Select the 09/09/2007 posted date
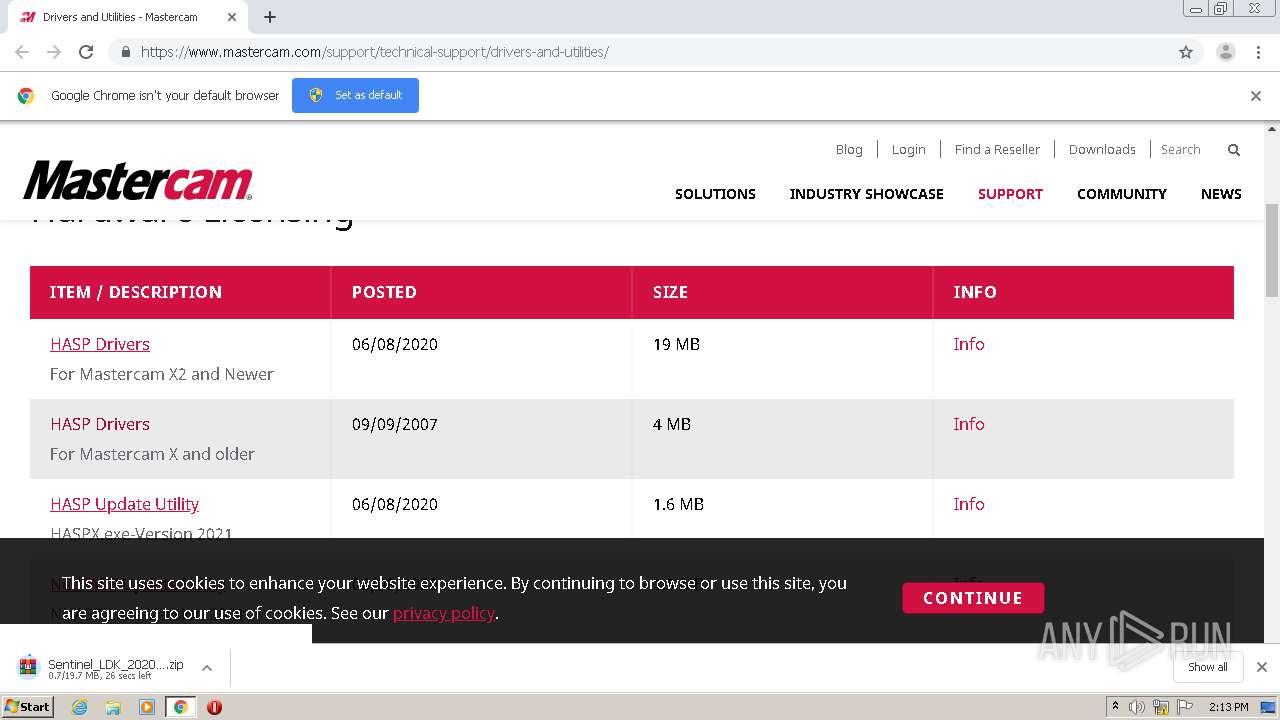This screenshot has width=1280, height=720. coord(395,424)
